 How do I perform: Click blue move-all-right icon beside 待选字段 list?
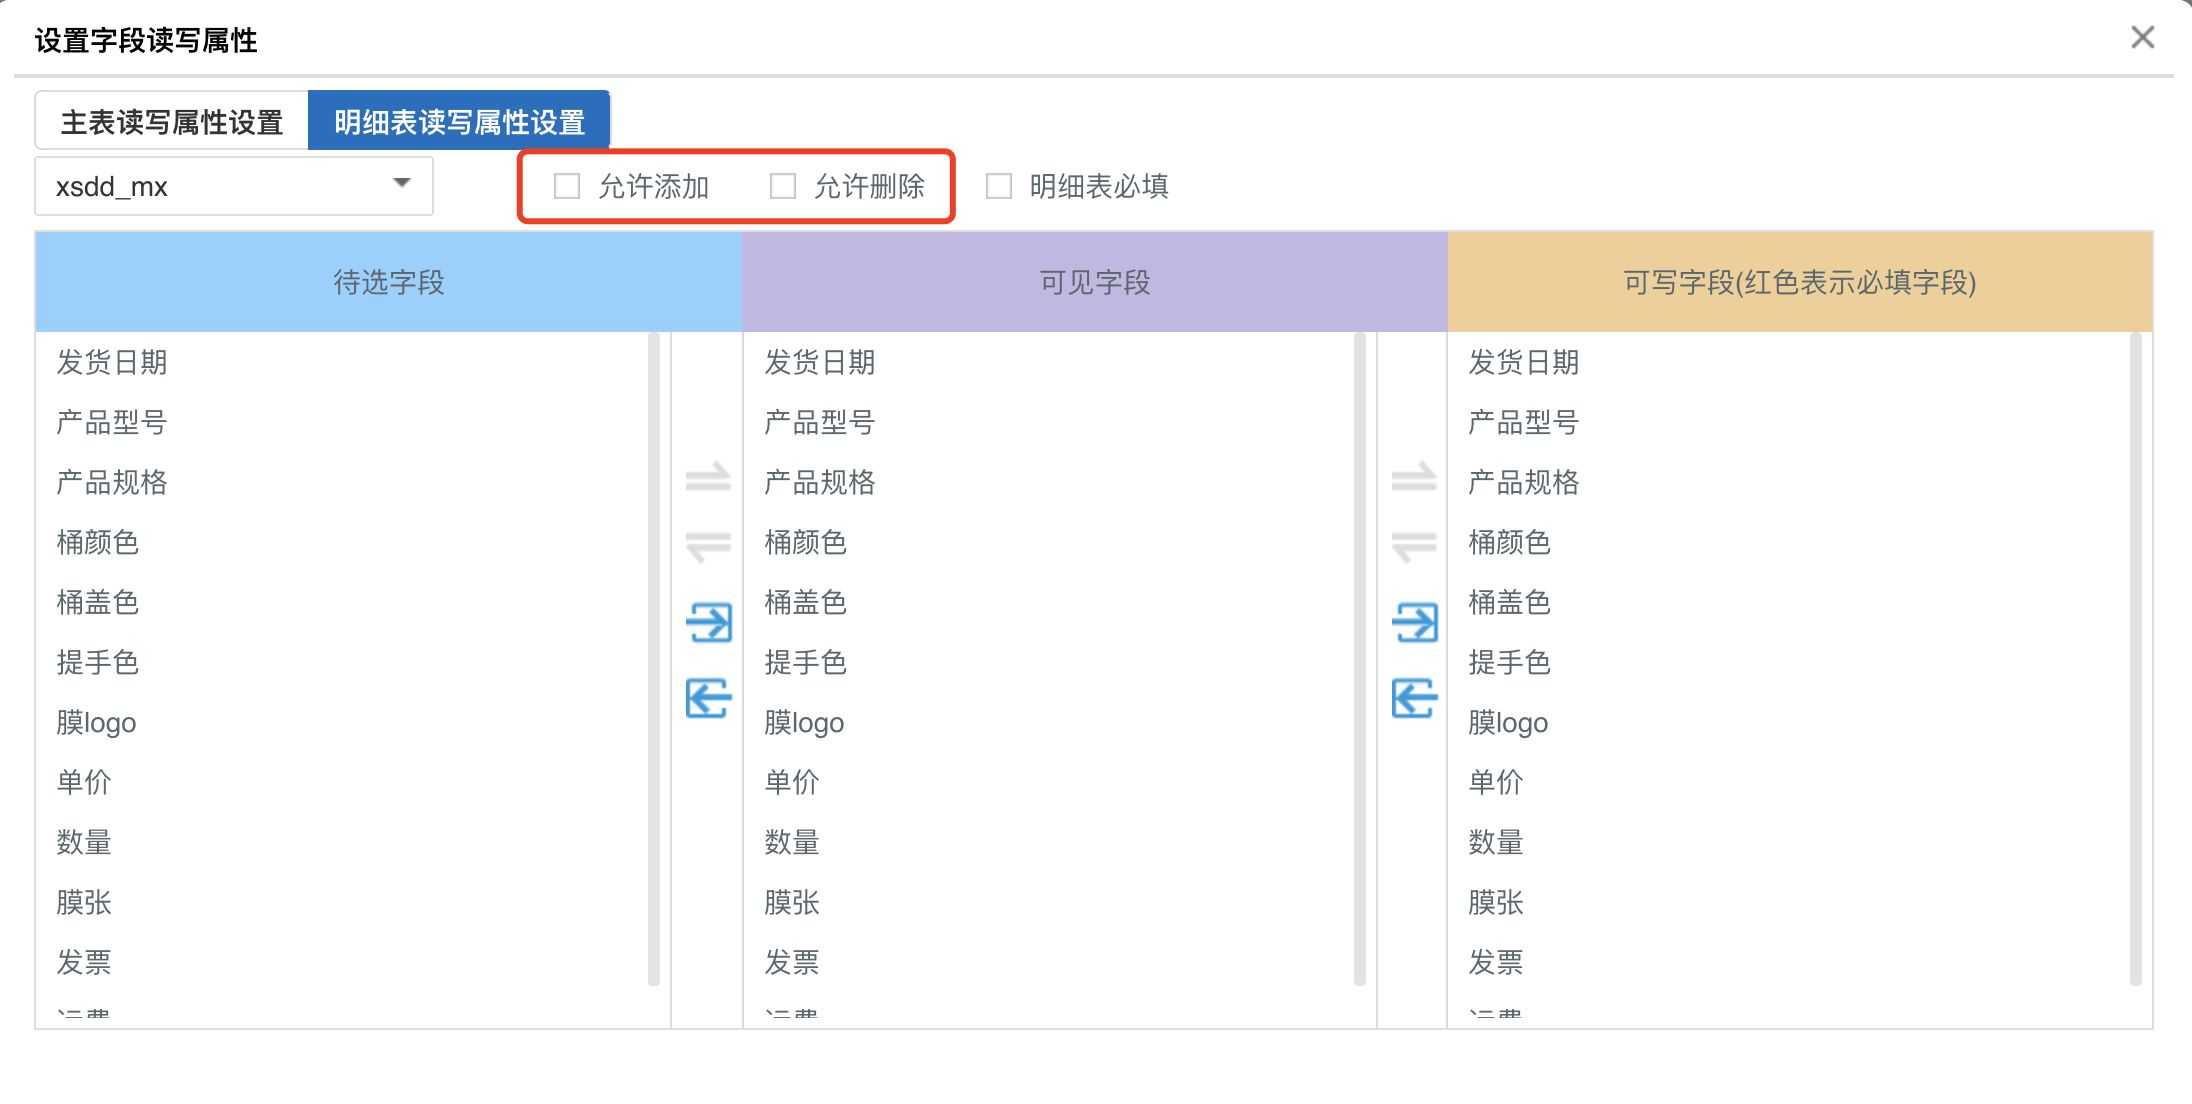pos(709,622)
